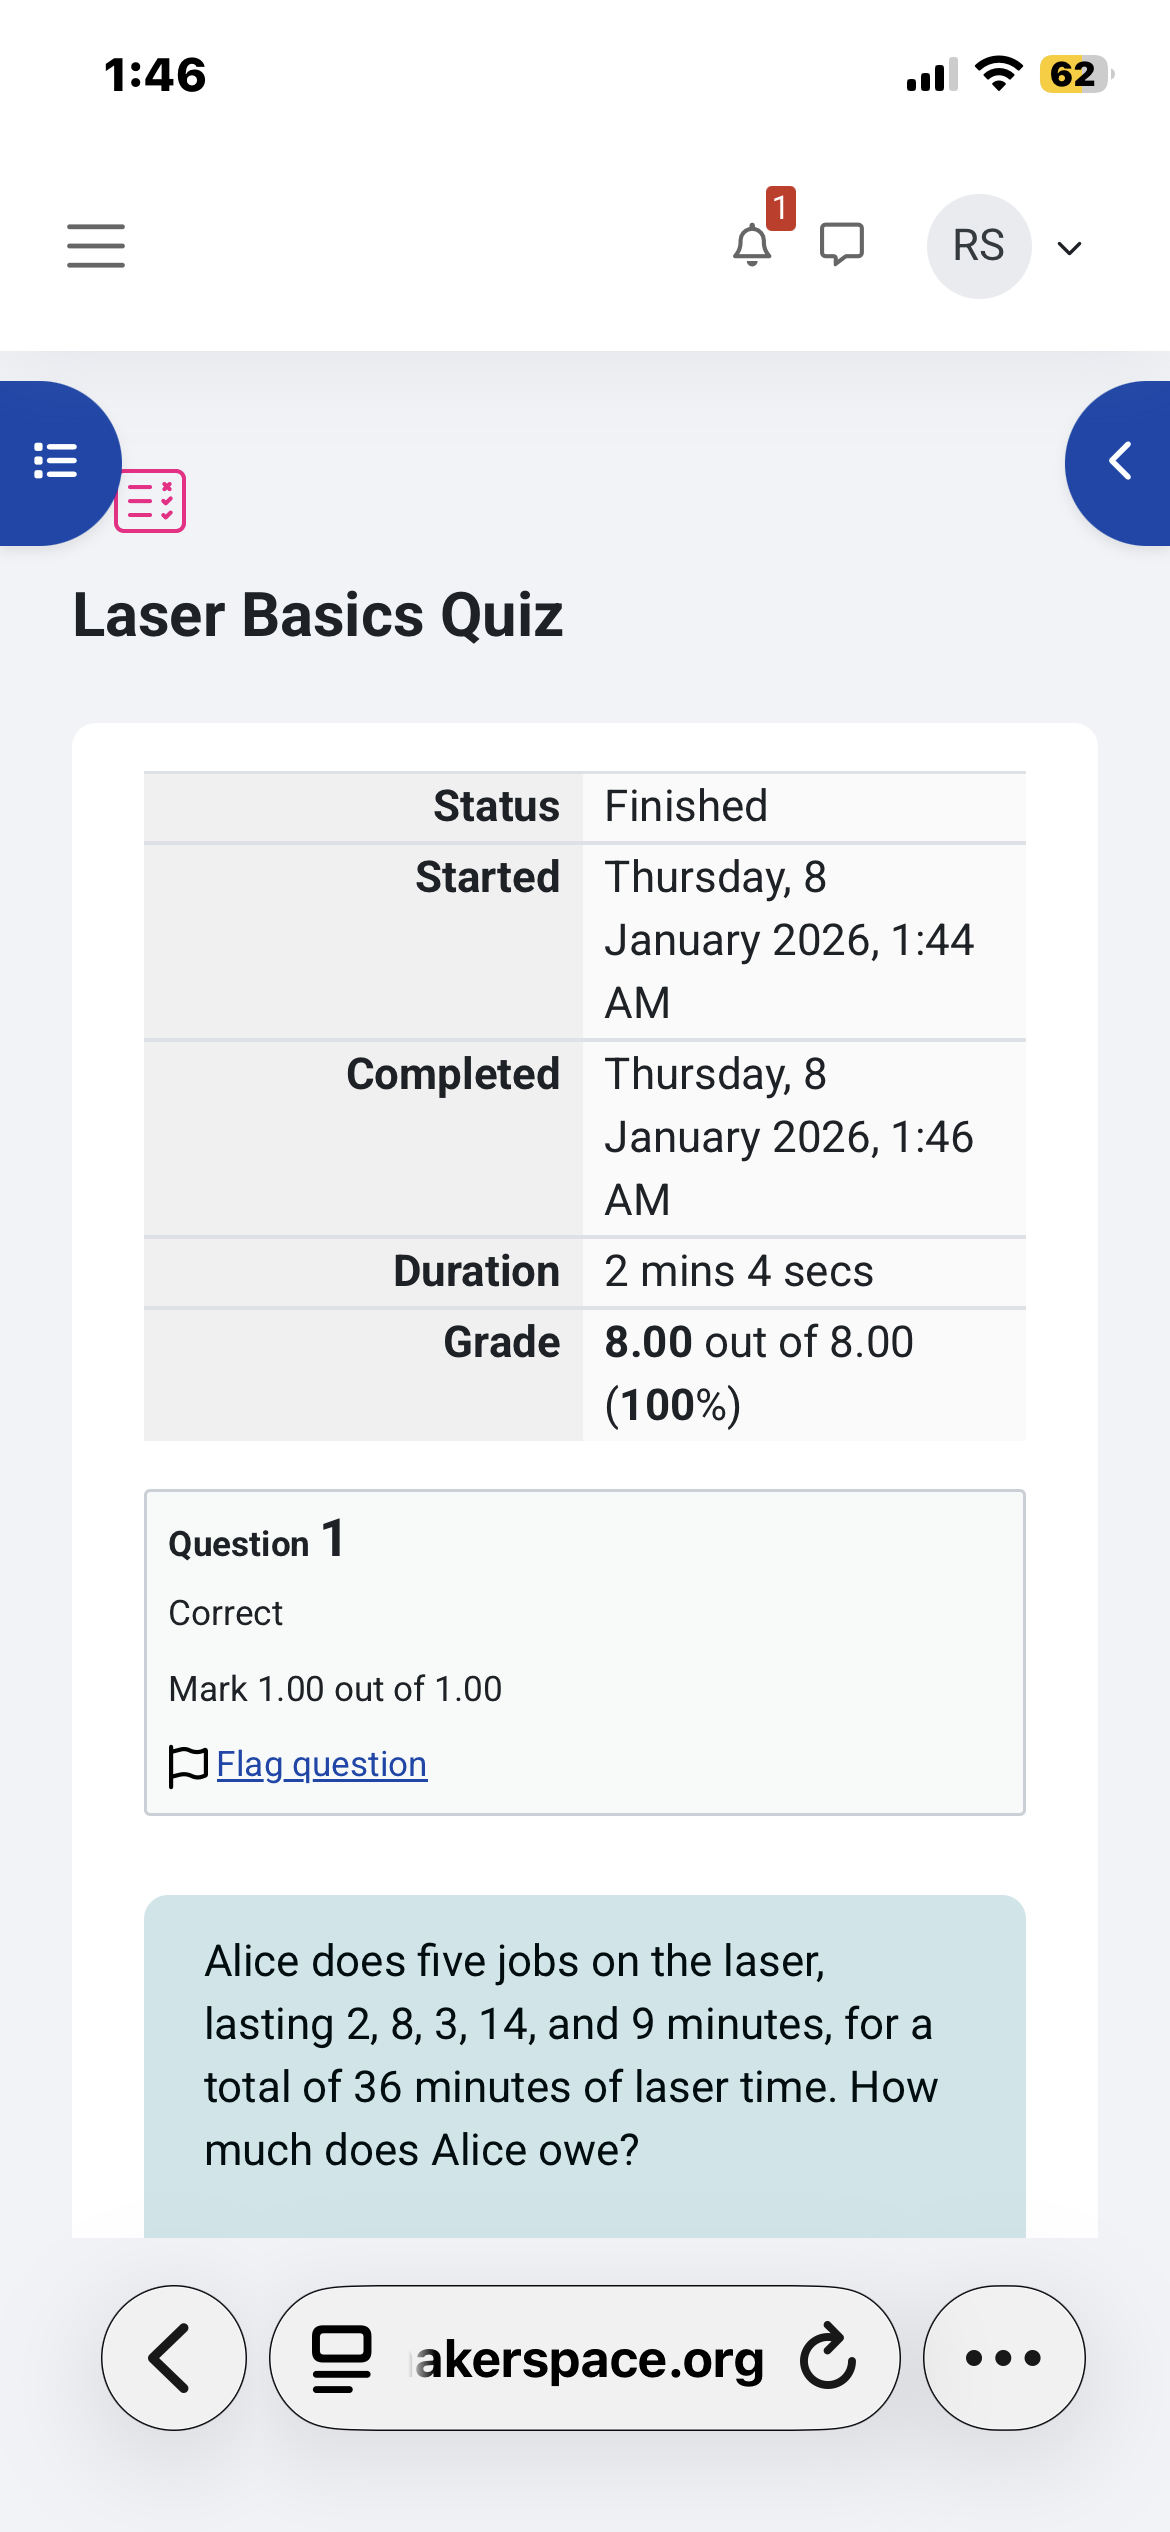Tap the akerspace.org address bar
Screen dimensions: 1170x2532
(x=585, y=2358)
